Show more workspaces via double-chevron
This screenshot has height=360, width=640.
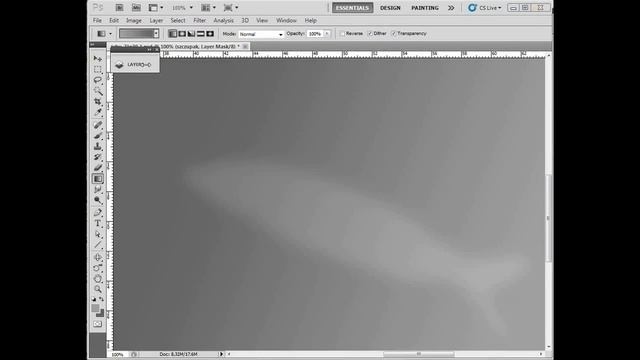click(451, 8)
